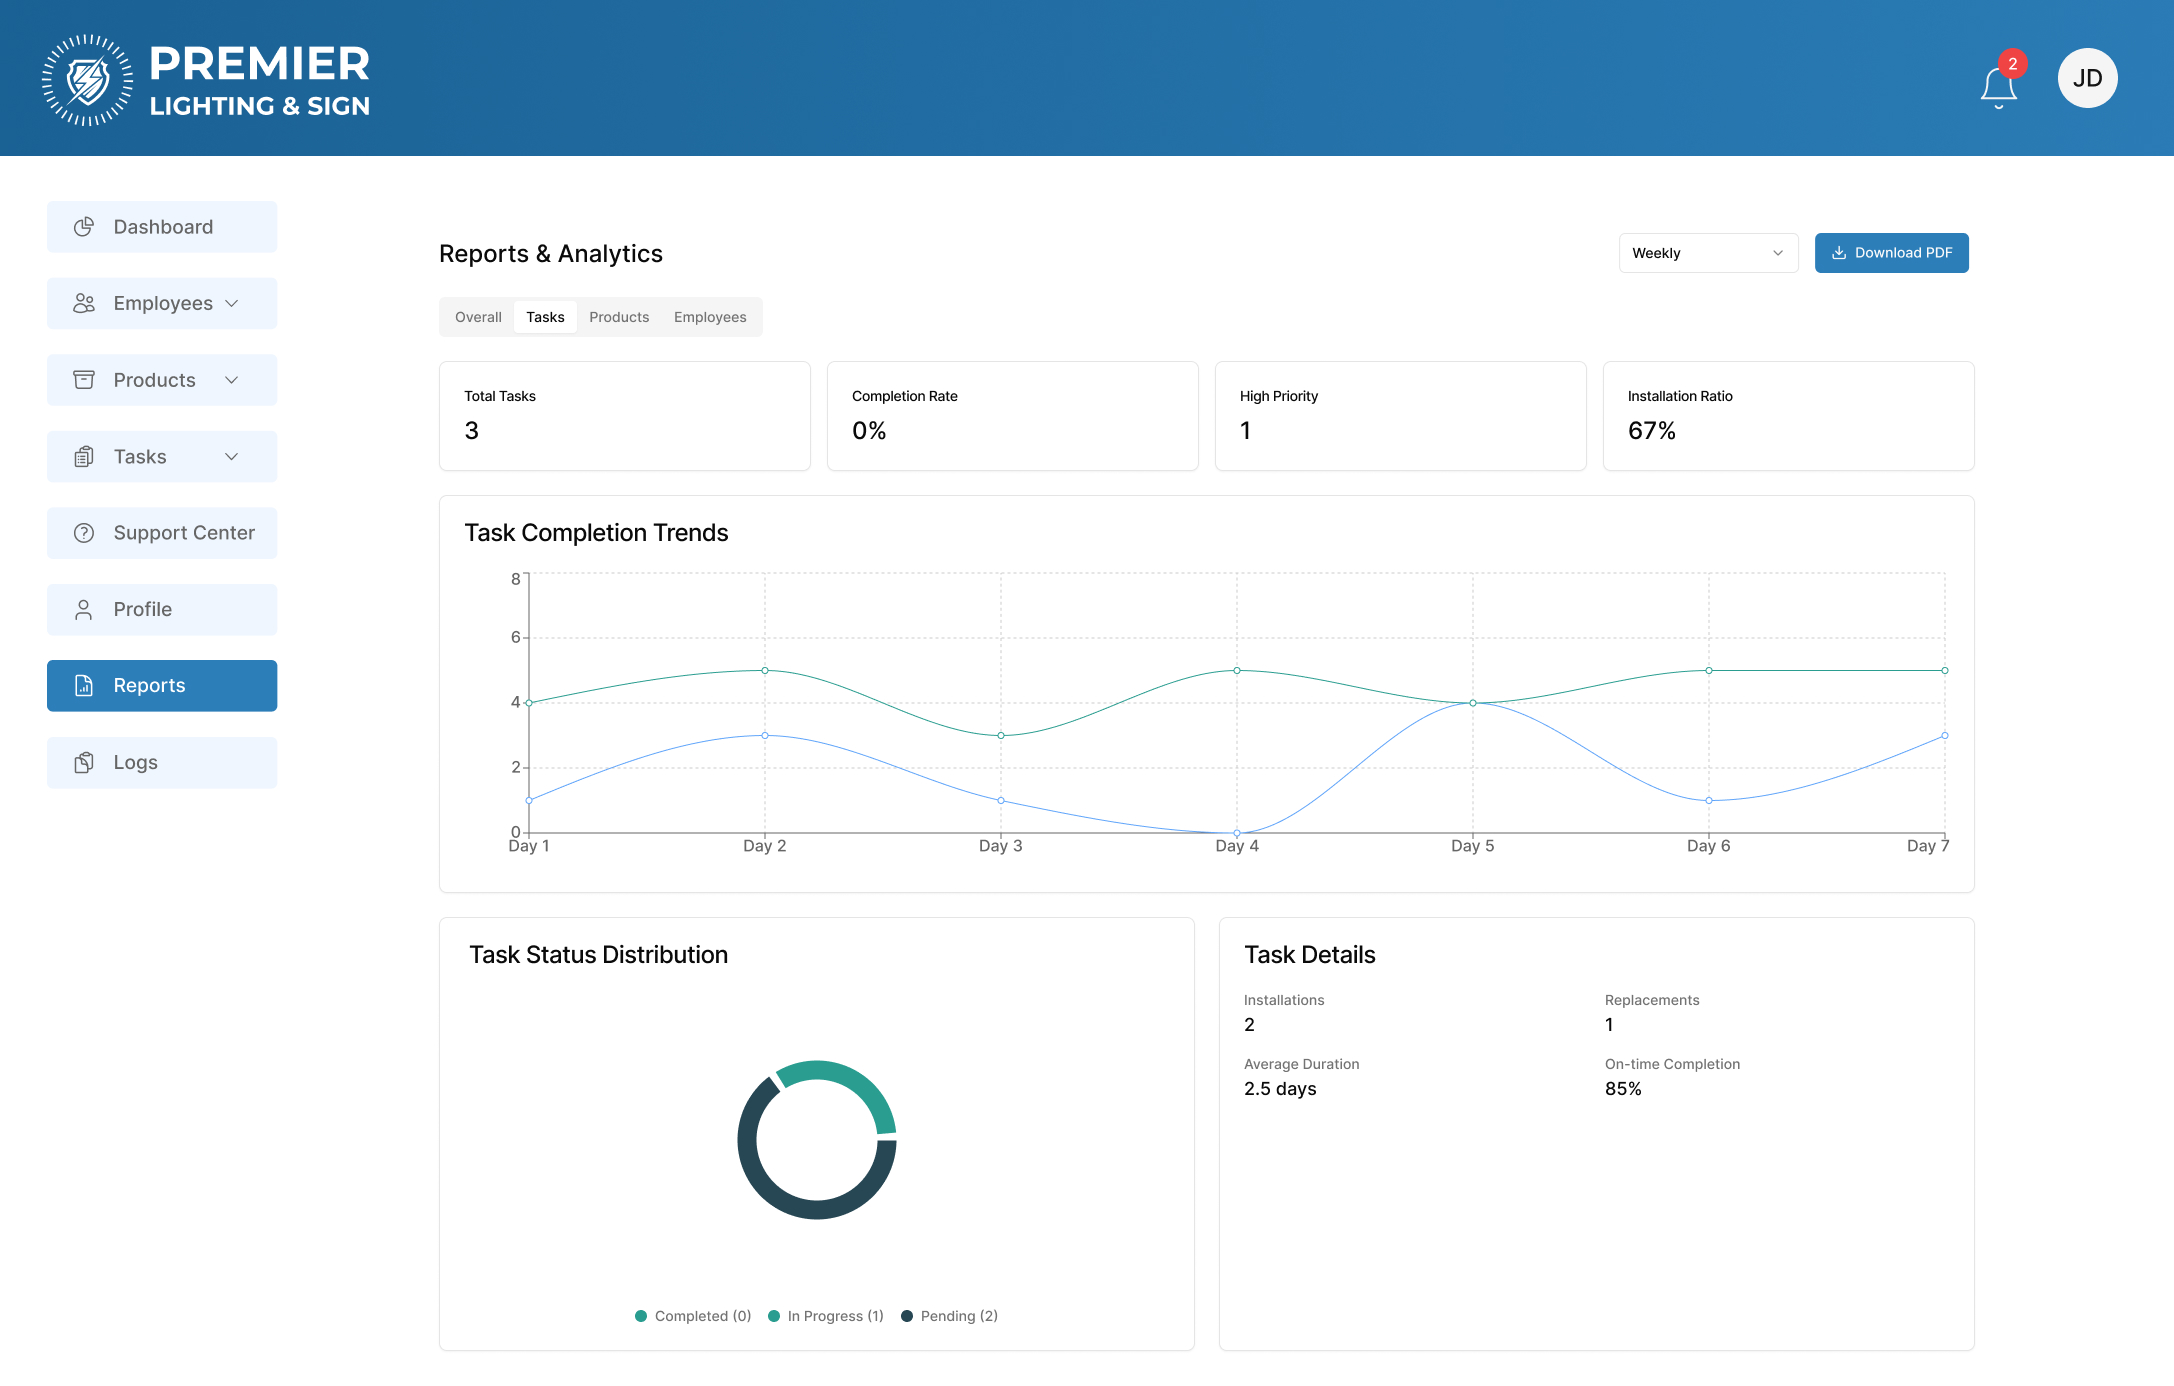Image resolution: width=2174 pixels, height=1386 pixels.
Task: Click the Support Center question mark icon
Action: tap(84, 533)
